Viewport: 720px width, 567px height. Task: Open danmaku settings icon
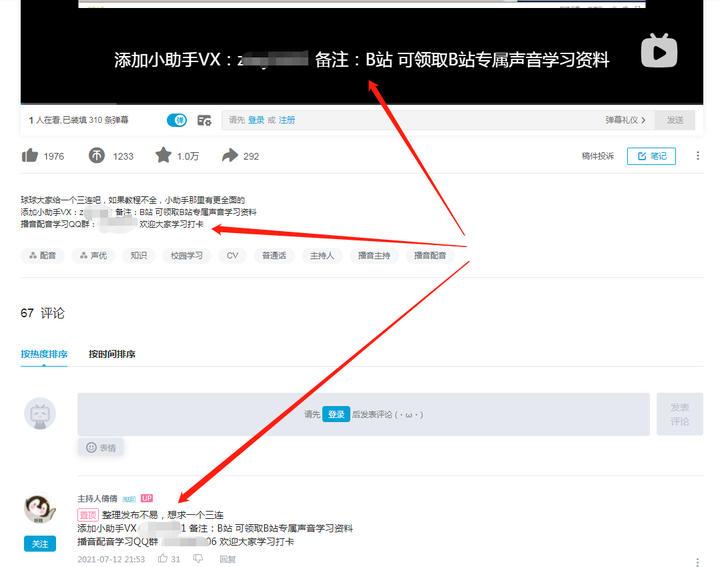(x=204, y=120)
